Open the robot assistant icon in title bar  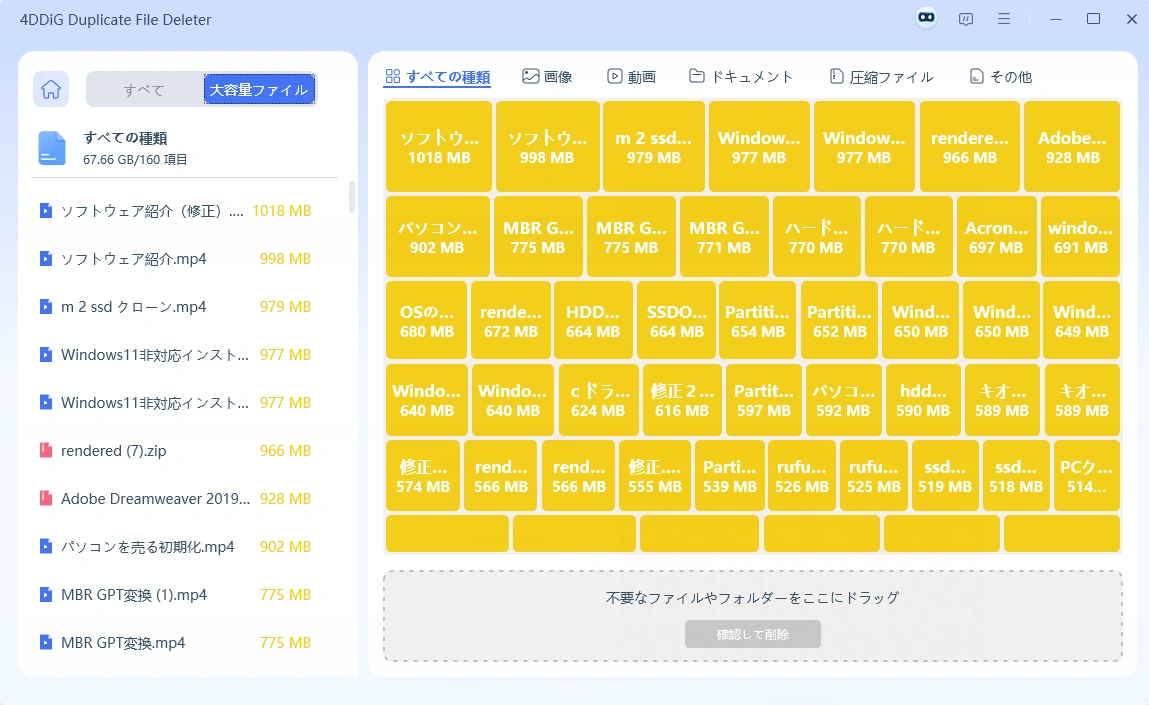[x=926, y=18]
